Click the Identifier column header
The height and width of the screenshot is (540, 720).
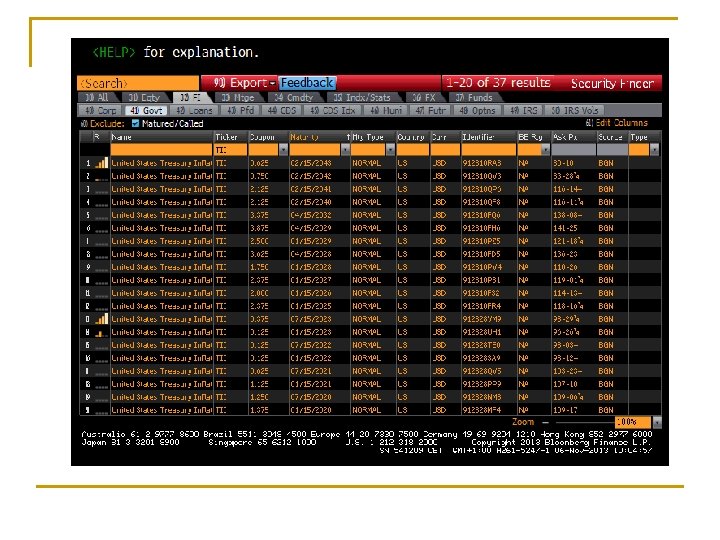[488, 137]
